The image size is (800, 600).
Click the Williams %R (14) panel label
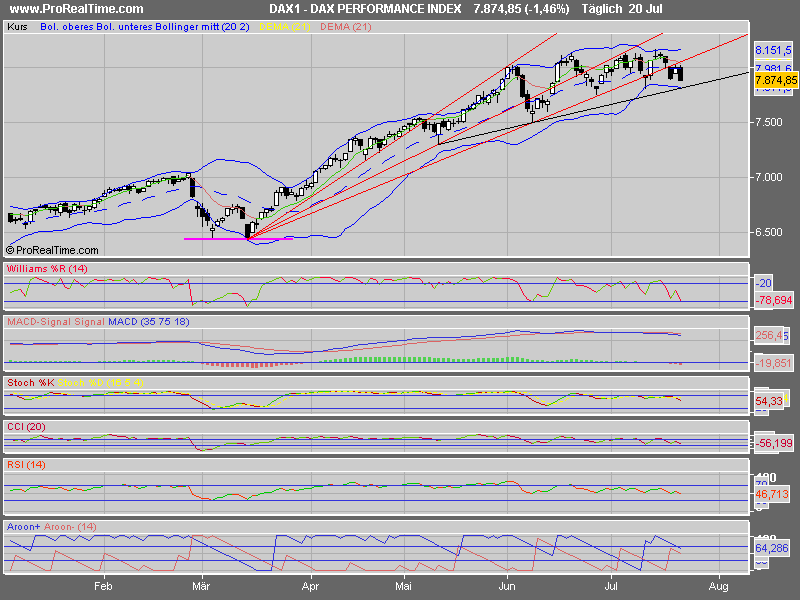click(47, 268)
